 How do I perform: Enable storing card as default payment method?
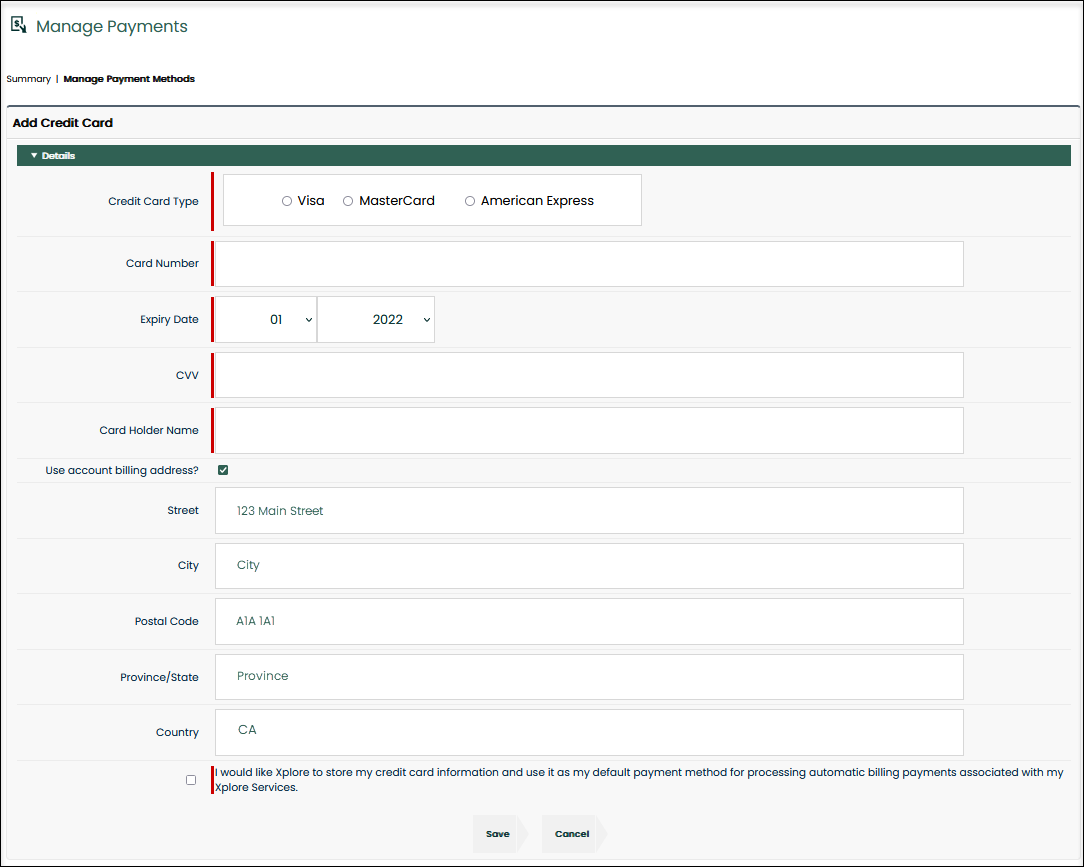tap(191, 780)
